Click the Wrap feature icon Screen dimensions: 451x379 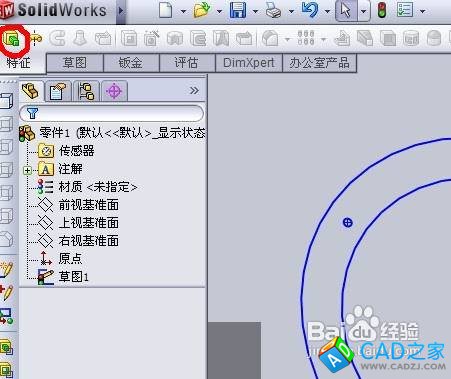(x=411, y=39)
